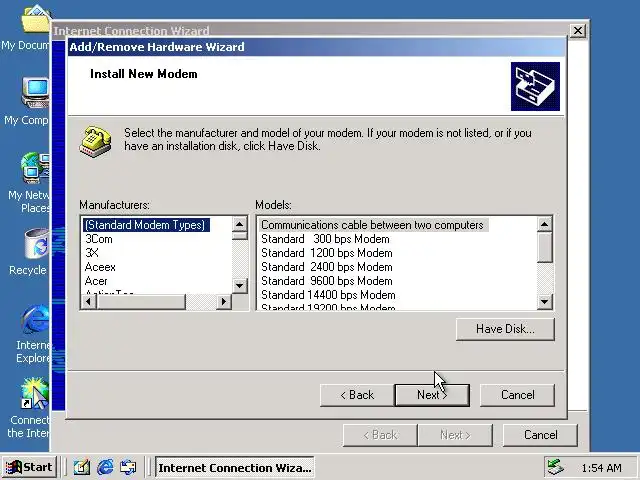Cancel the Internet Connection Wizard behind
This screenshot has height=480, width=640.
click(x=540, y=435)
